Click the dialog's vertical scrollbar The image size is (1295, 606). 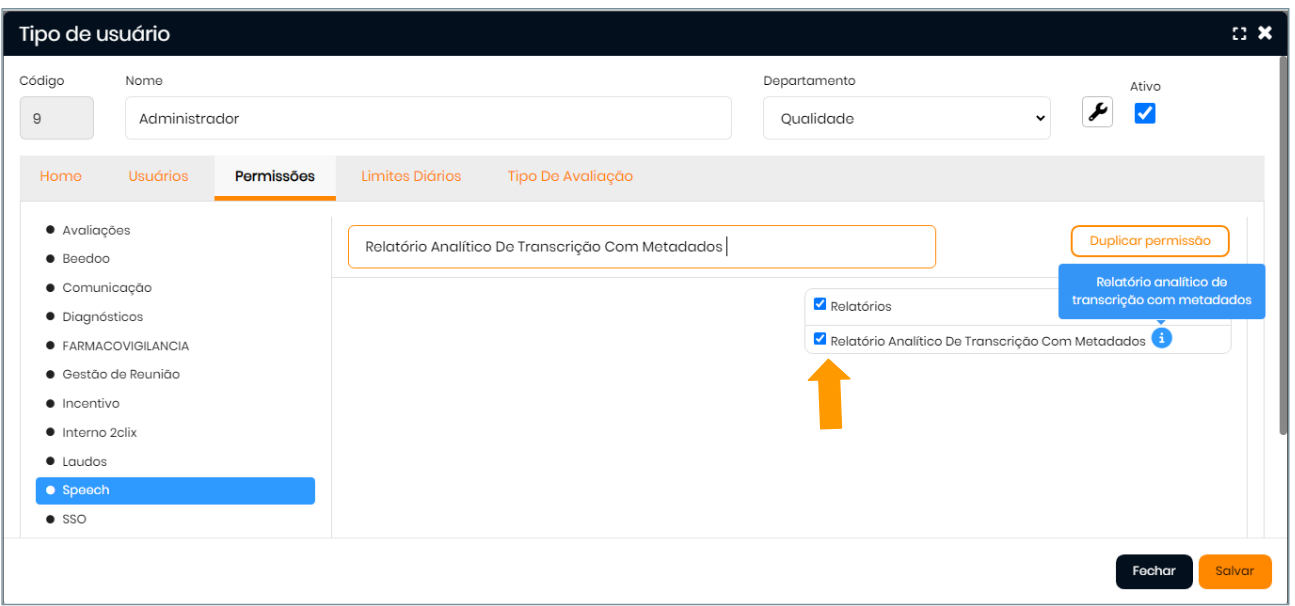pyautogui.click(x=1283, y=250)
